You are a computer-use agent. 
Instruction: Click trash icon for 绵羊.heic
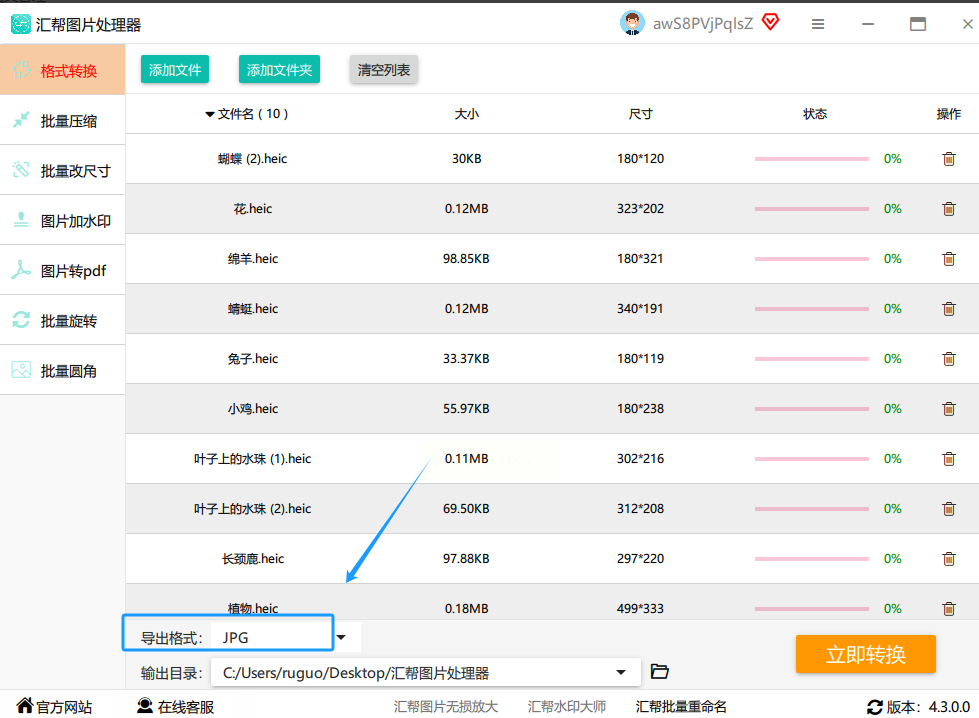948,258
